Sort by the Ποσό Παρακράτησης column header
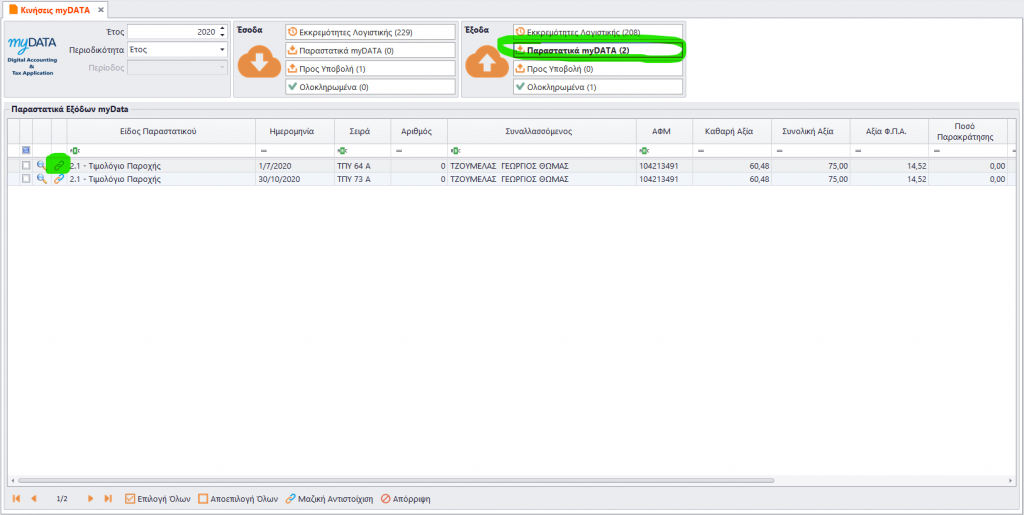The width and height of the screenshot is (1024, 515). [968, 131]
